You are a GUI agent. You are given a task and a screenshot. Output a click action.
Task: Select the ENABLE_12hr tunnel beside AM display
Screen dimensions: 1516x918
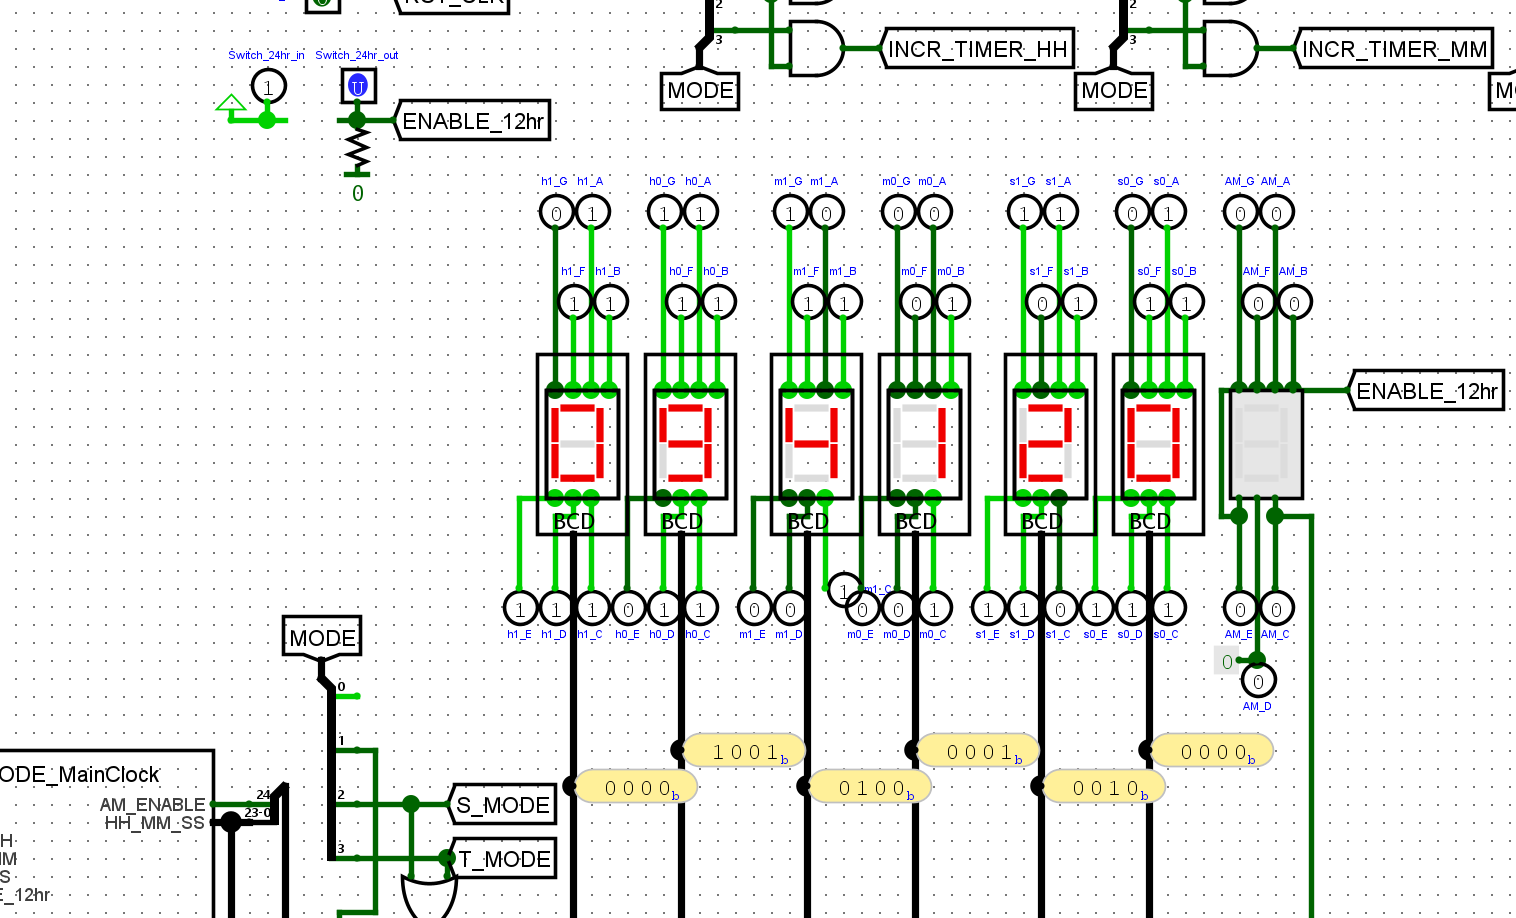1426,391
